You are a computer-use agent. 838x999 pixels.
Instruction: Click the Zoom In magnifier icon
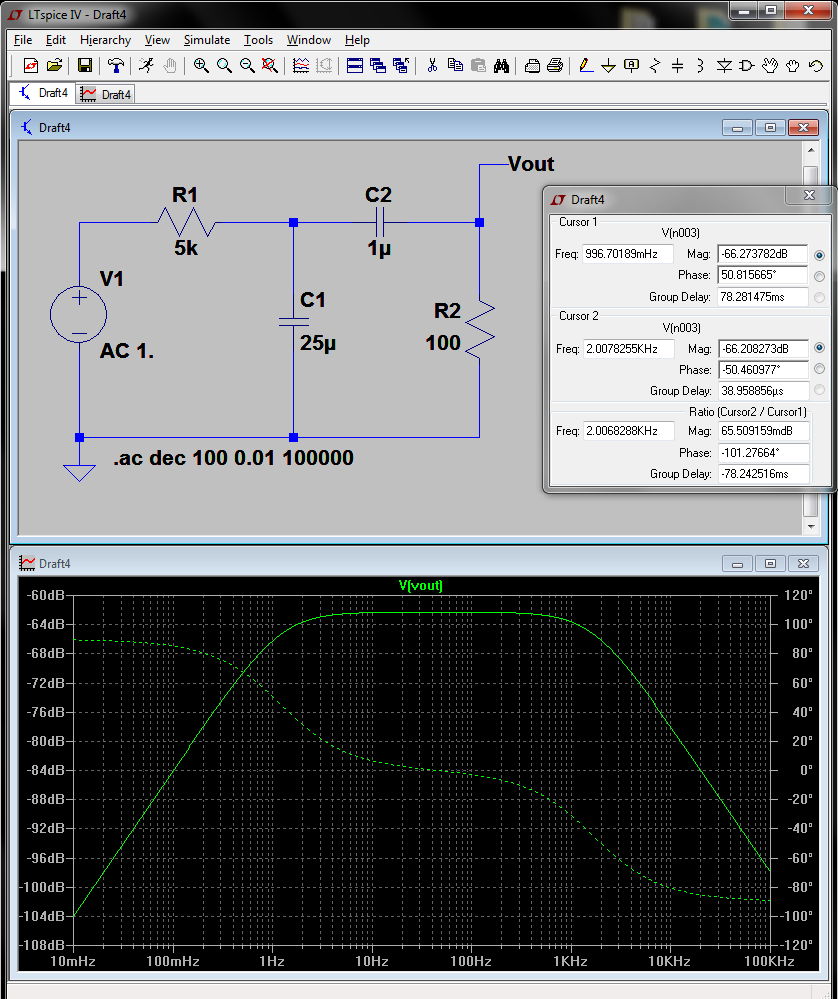point(201,65)
